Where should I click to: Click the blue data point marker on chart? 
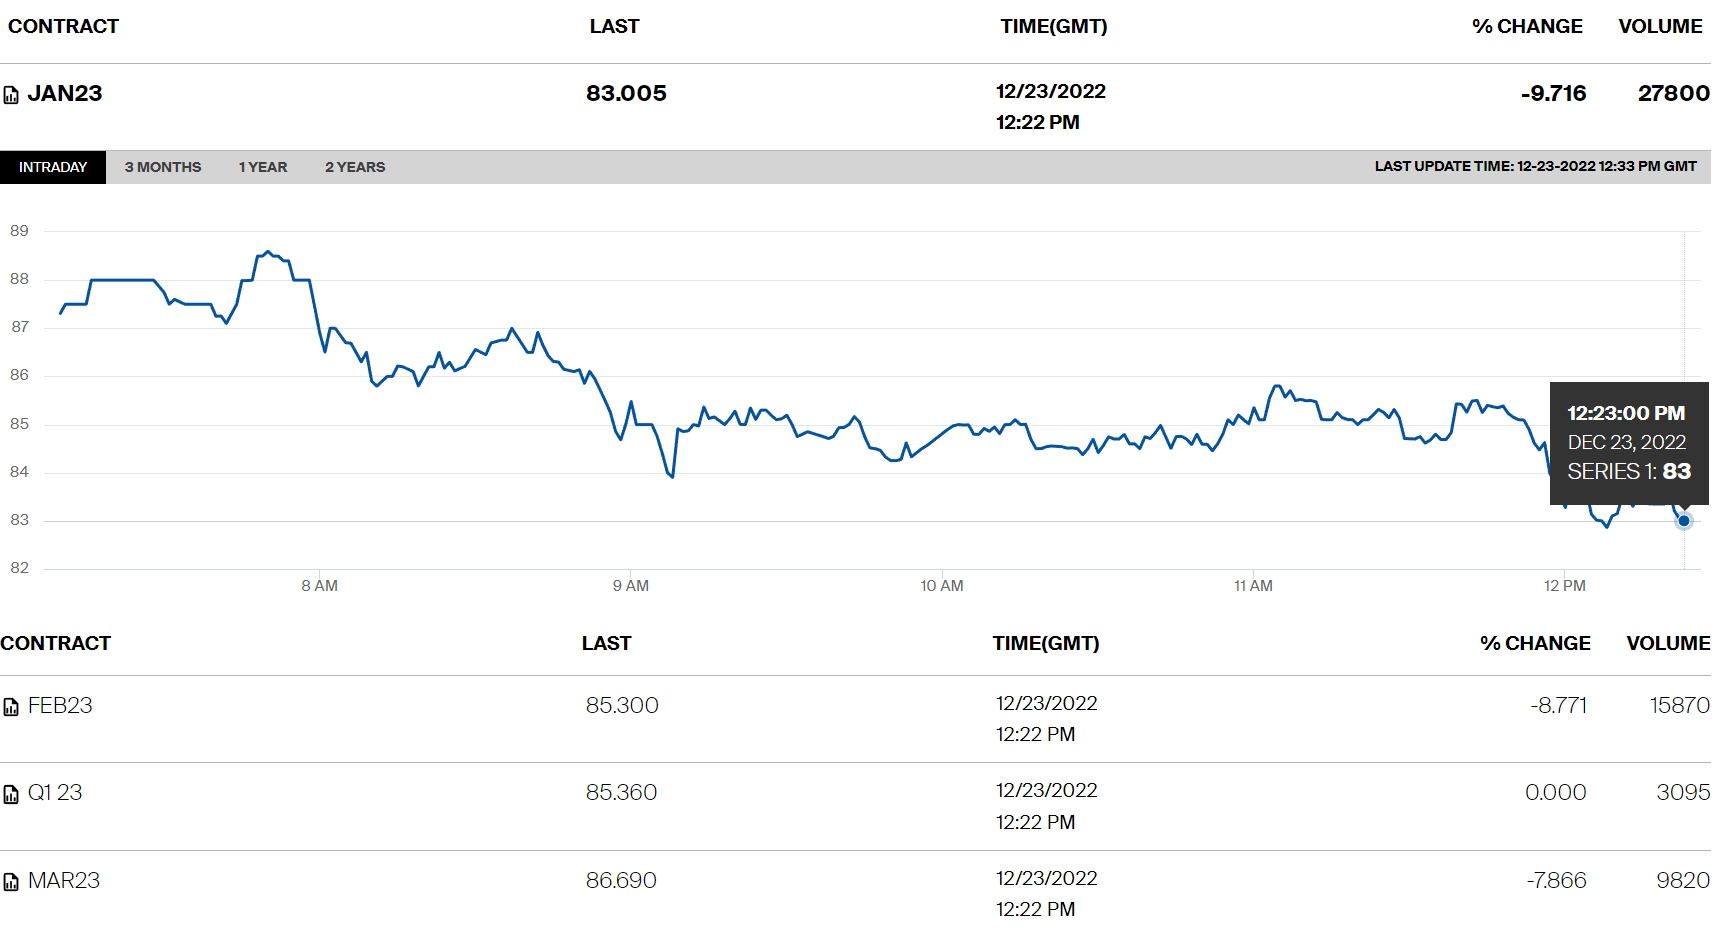(x=1684, y=521)
